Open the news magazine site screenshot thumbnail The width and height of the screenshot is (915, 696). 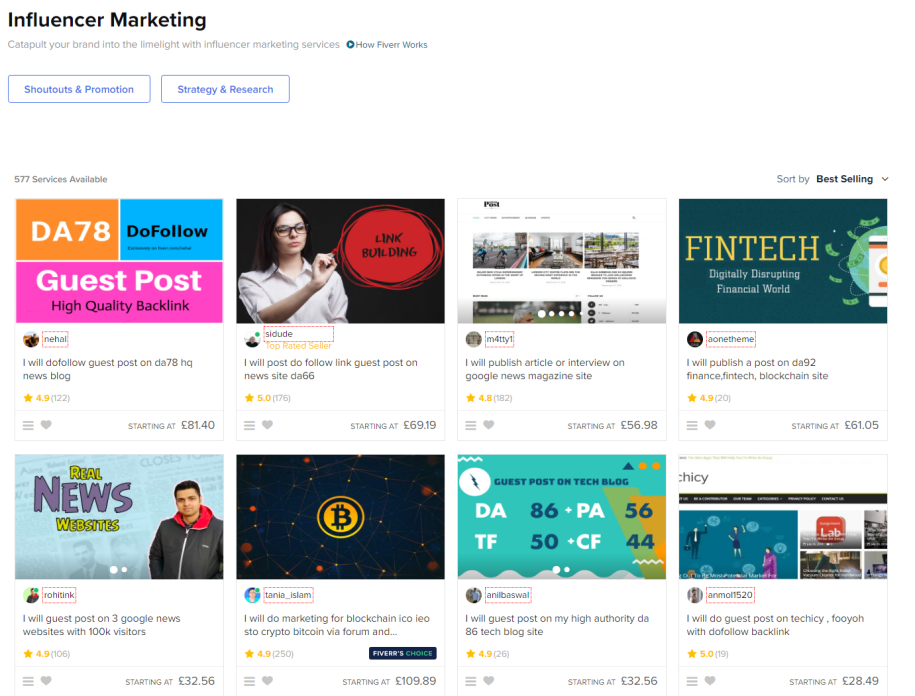tap(561, 261)
